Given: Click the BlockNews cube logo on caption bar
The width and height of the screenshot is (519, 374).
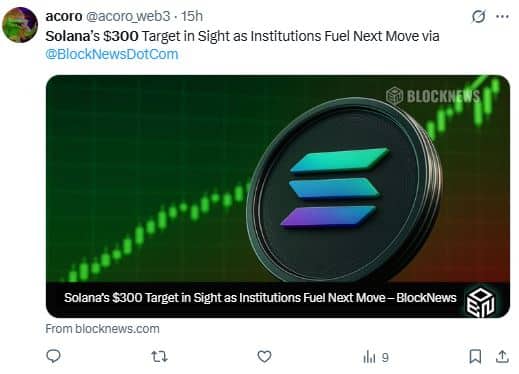Looking at the screenshot, I should point(480,303).
